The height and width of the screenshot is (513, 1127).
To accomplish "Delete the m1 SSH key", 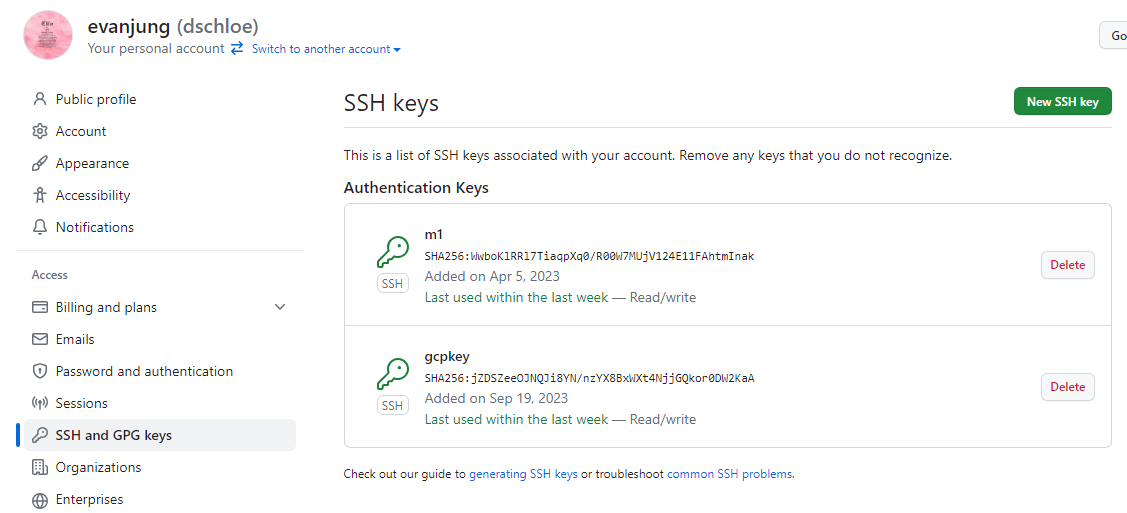I will 1067,264.
